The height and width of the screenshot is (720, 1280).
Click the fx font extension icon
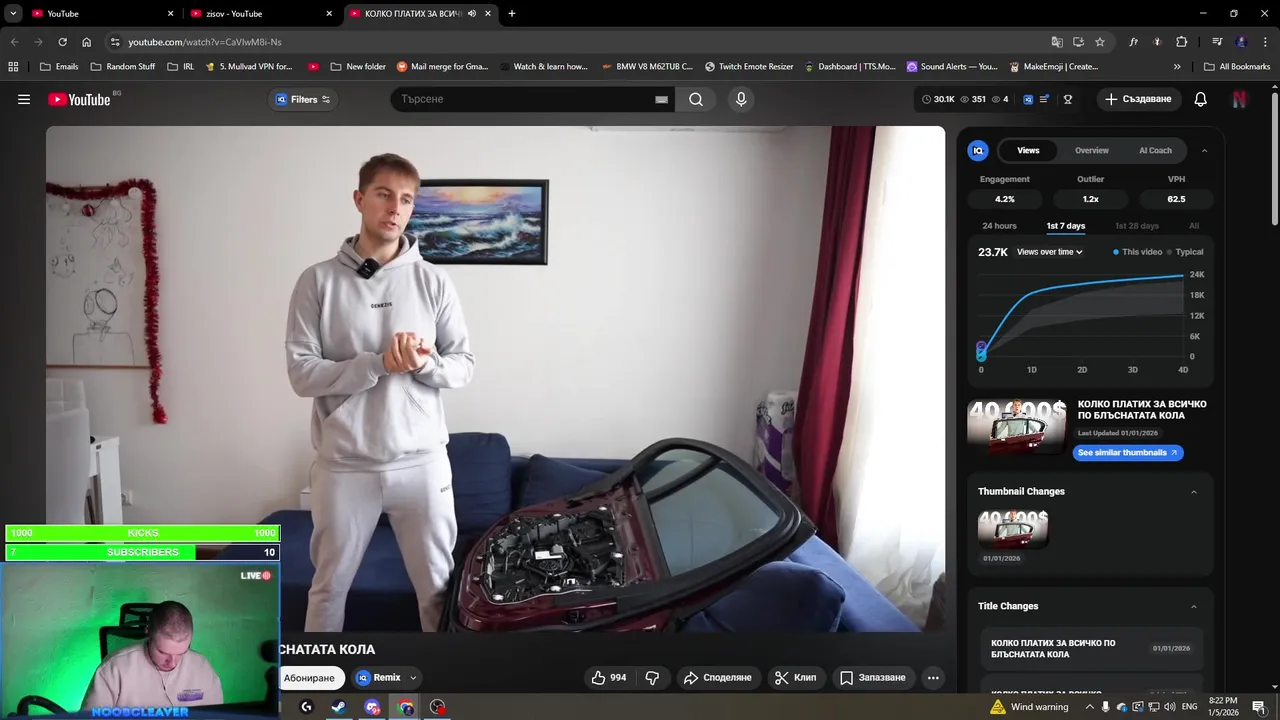click(x=1133, y=42)
